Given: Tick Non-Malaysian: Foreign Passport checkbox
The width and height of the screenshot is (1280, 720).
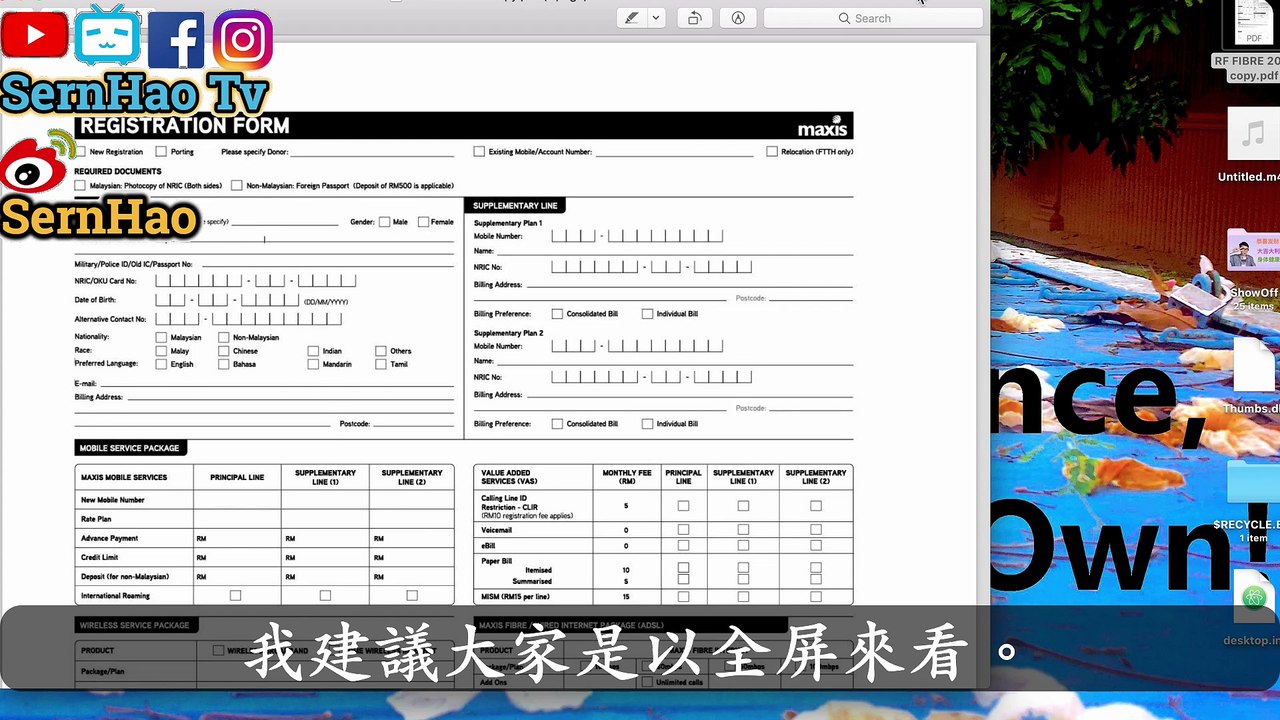Looking at the screenshot, I should click(237, 185).
